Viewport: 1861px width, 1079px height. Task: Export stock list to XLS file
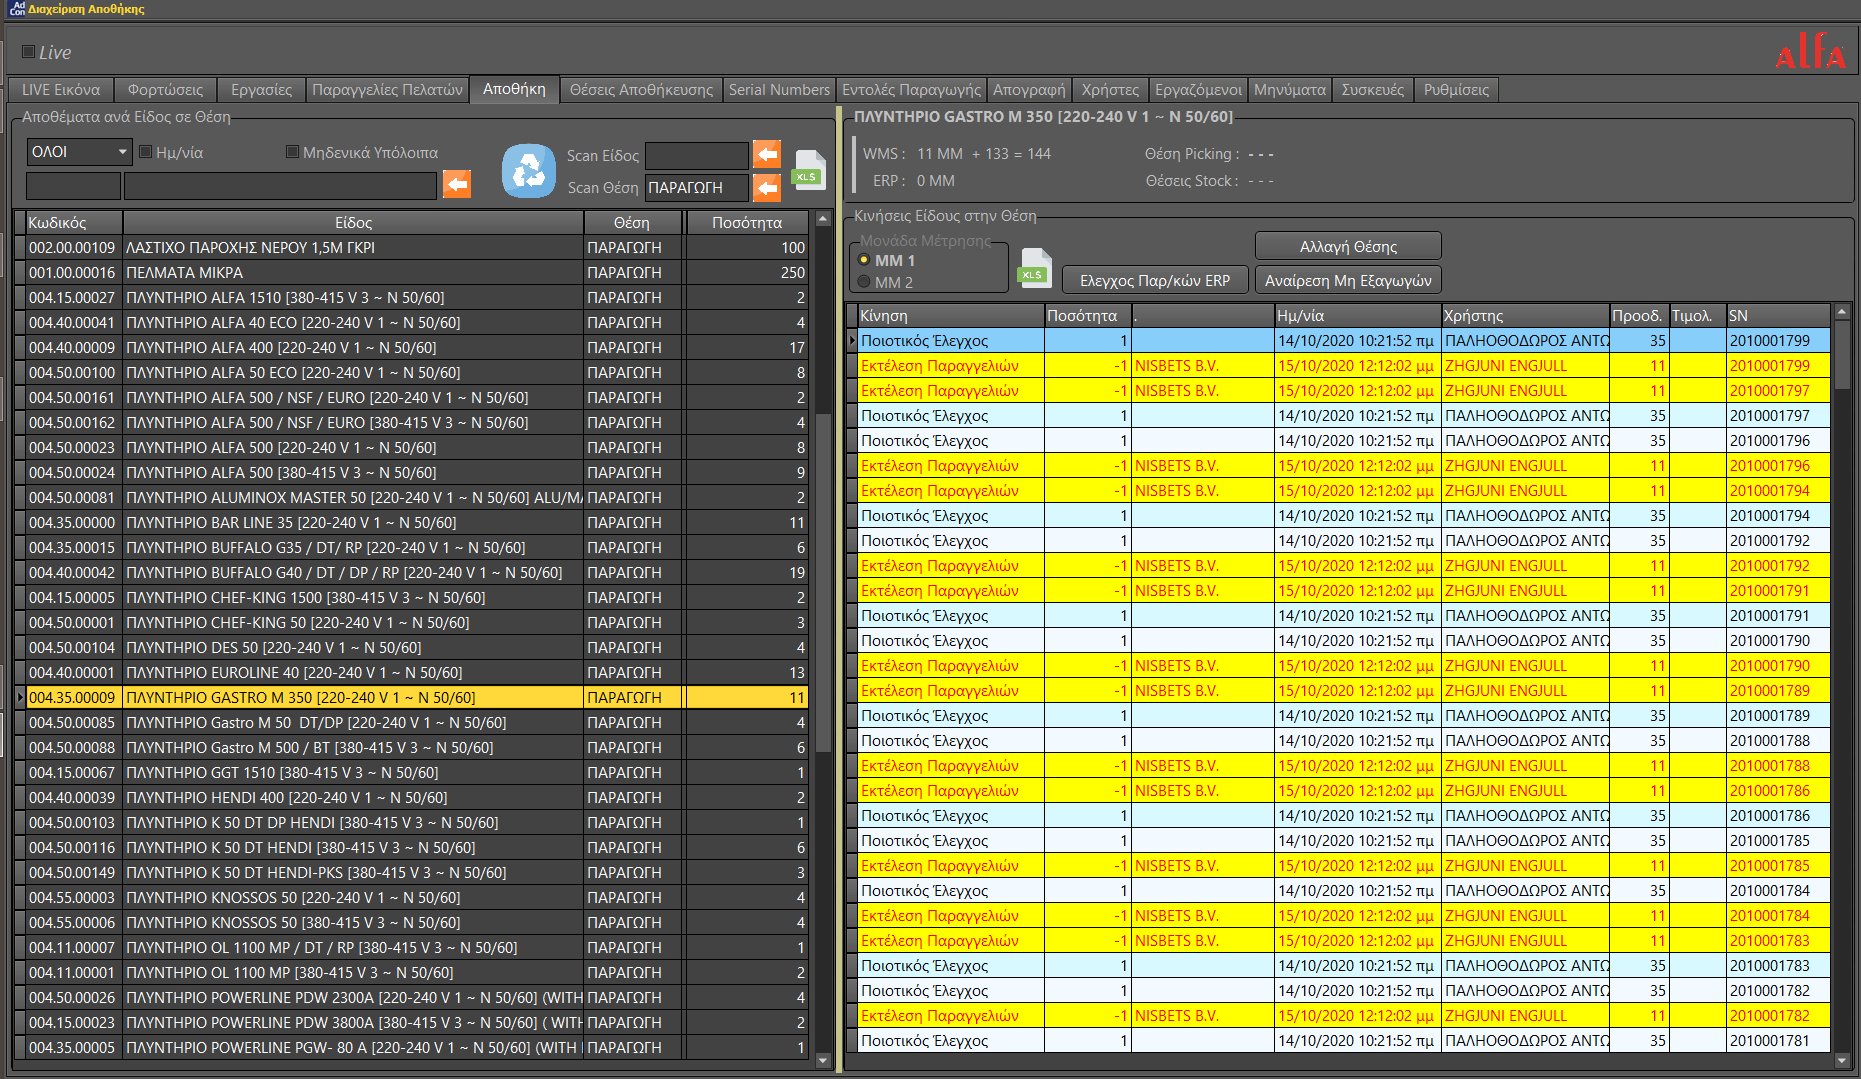(808, 170)
